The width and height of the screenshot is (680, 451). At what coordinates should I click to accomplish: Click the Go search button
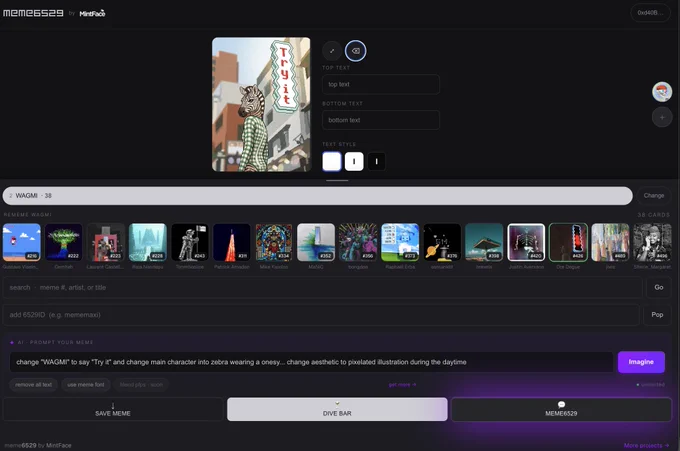pos(659,288)
